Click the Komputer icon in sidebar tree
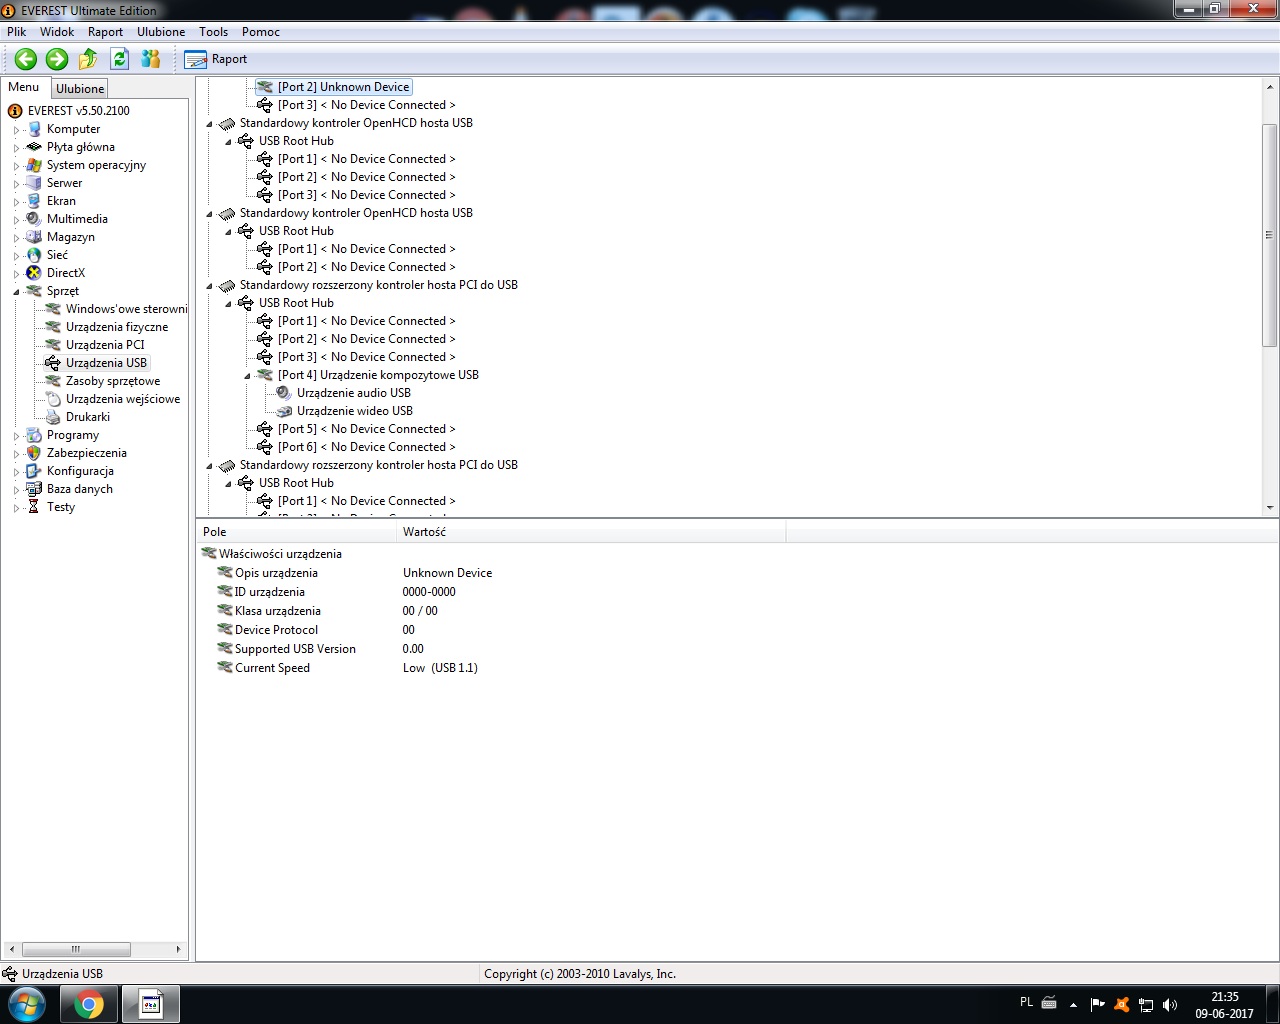This screenshot has height=1024, width=1280. coord(34,129)
